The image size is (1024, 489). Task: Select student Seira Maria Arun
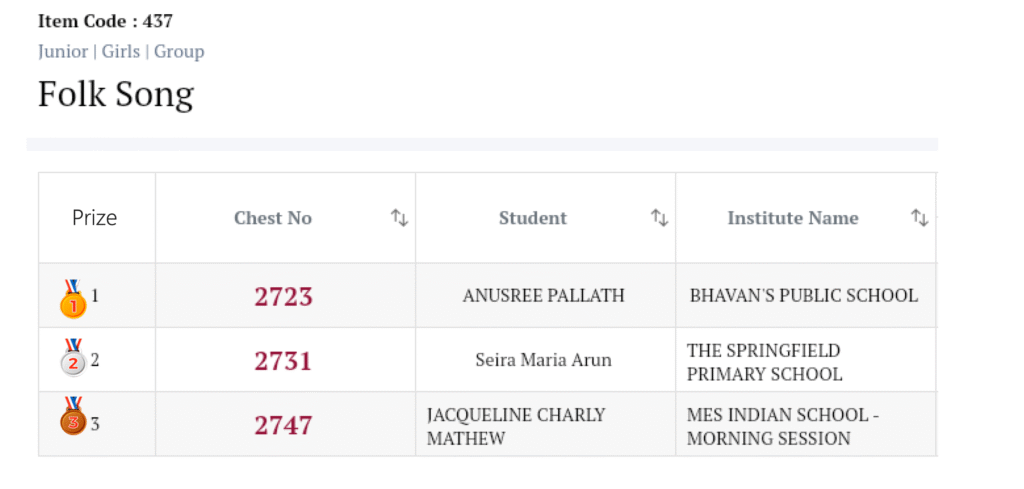(x=544, y=360)
